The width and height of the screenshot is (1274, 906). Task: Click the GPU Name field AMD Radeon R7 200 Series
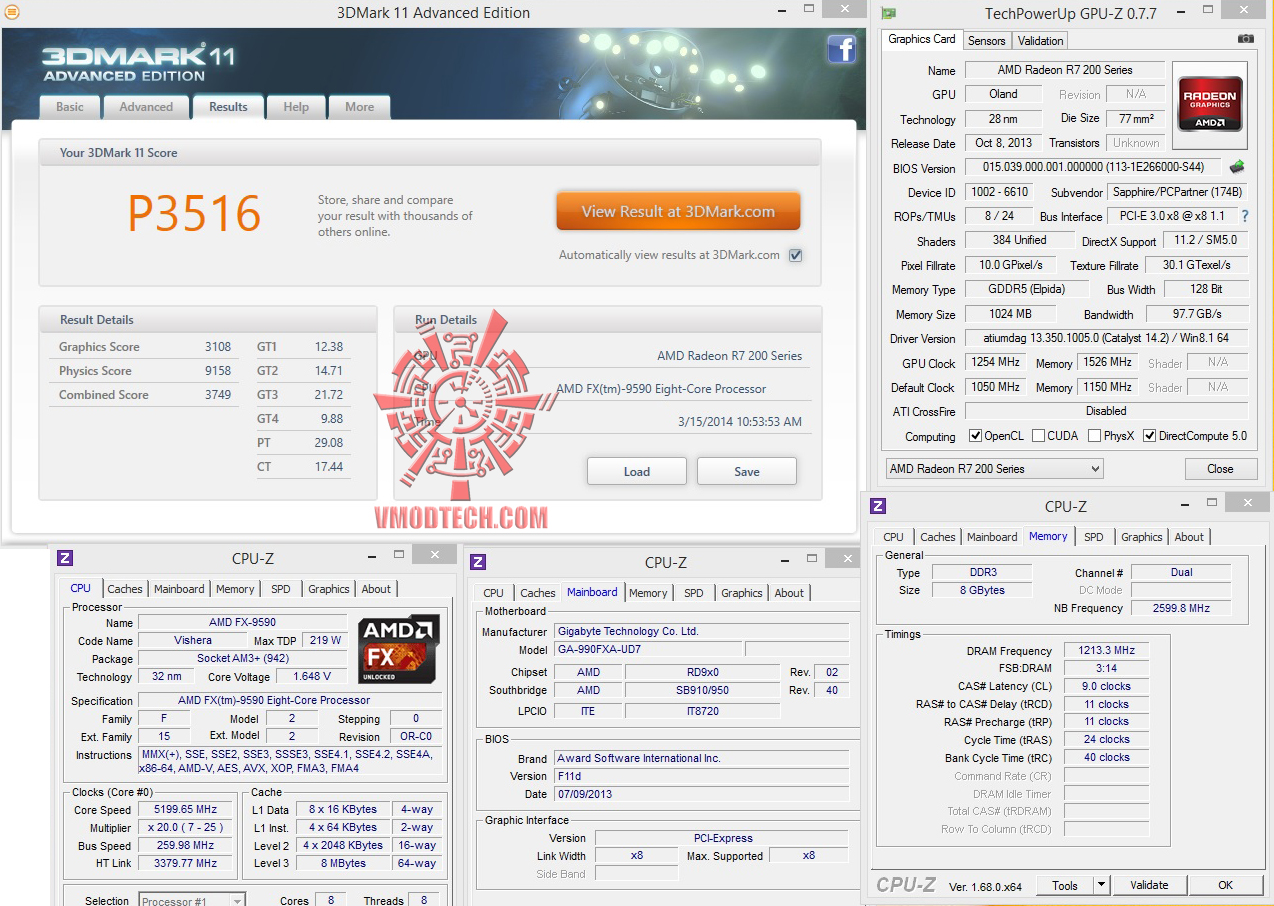(1065, 70)
